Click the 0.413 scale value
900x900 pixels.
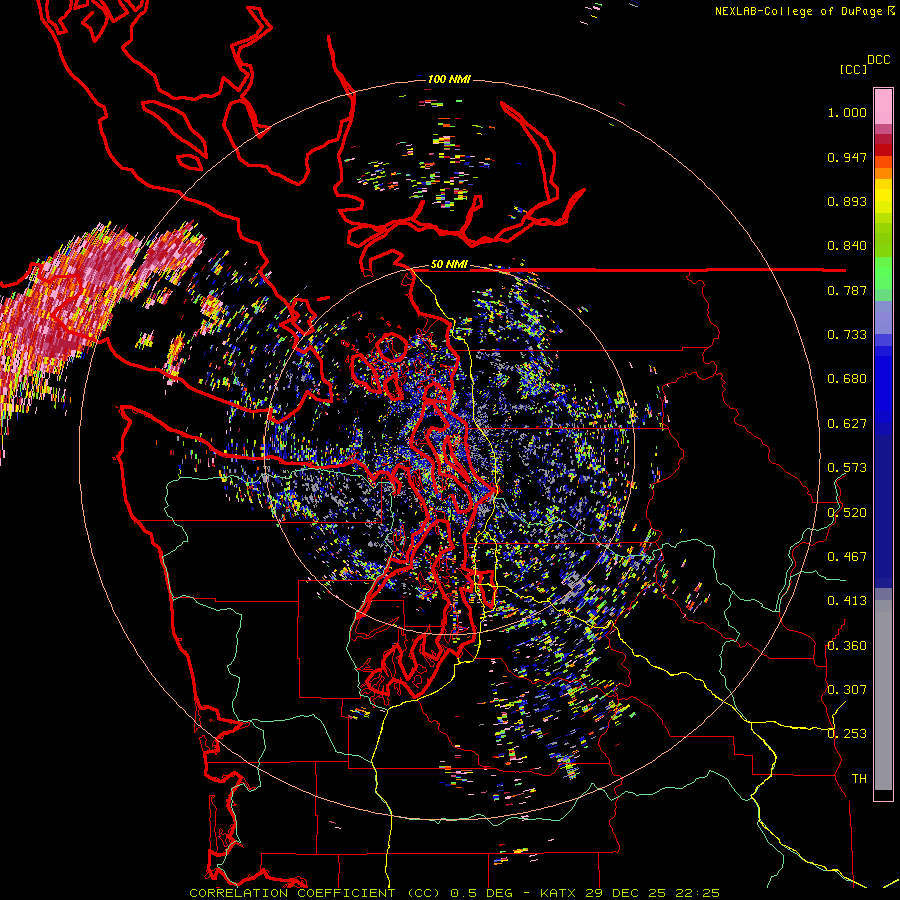coord(847,601)
